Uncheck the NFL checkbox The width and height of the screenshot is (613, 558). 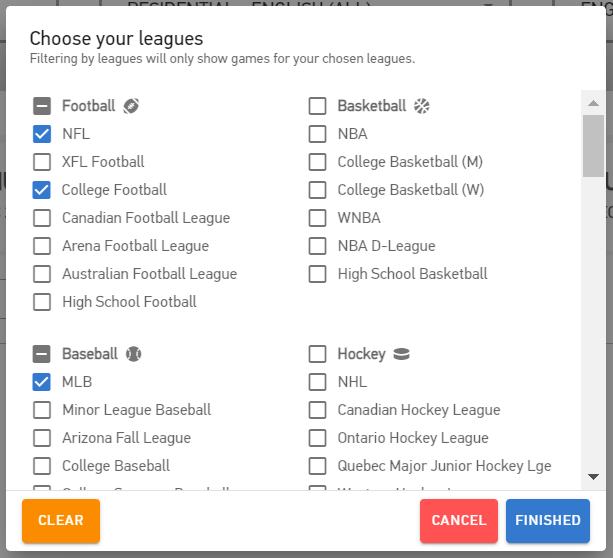42,134
